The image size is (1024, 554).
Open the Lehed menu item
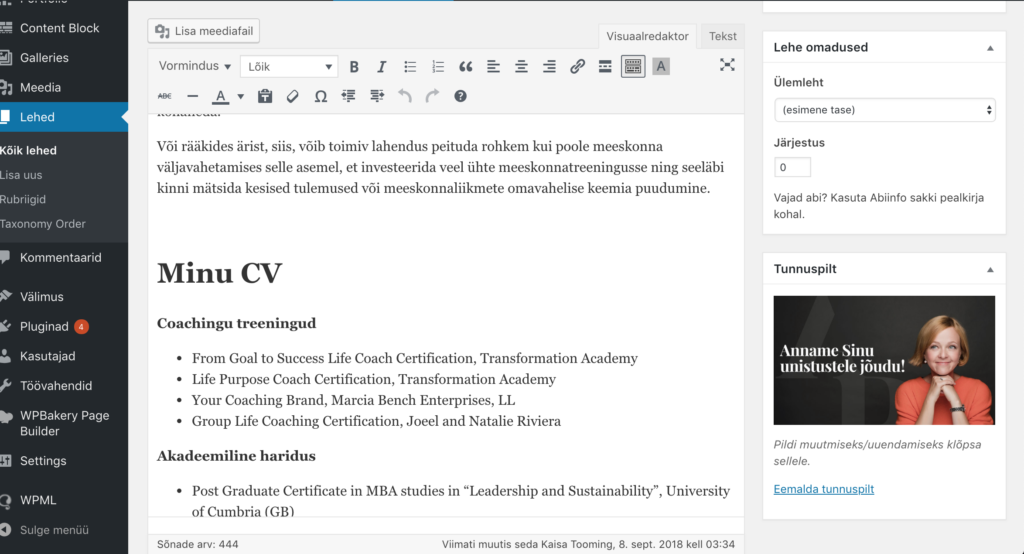pyautogui.click(x=64, y=117)
